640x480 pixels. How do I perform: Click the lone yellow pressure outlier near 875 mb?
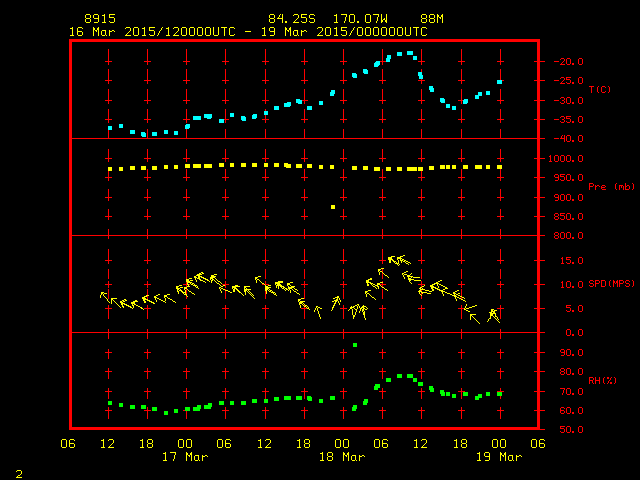click(333, 207)
